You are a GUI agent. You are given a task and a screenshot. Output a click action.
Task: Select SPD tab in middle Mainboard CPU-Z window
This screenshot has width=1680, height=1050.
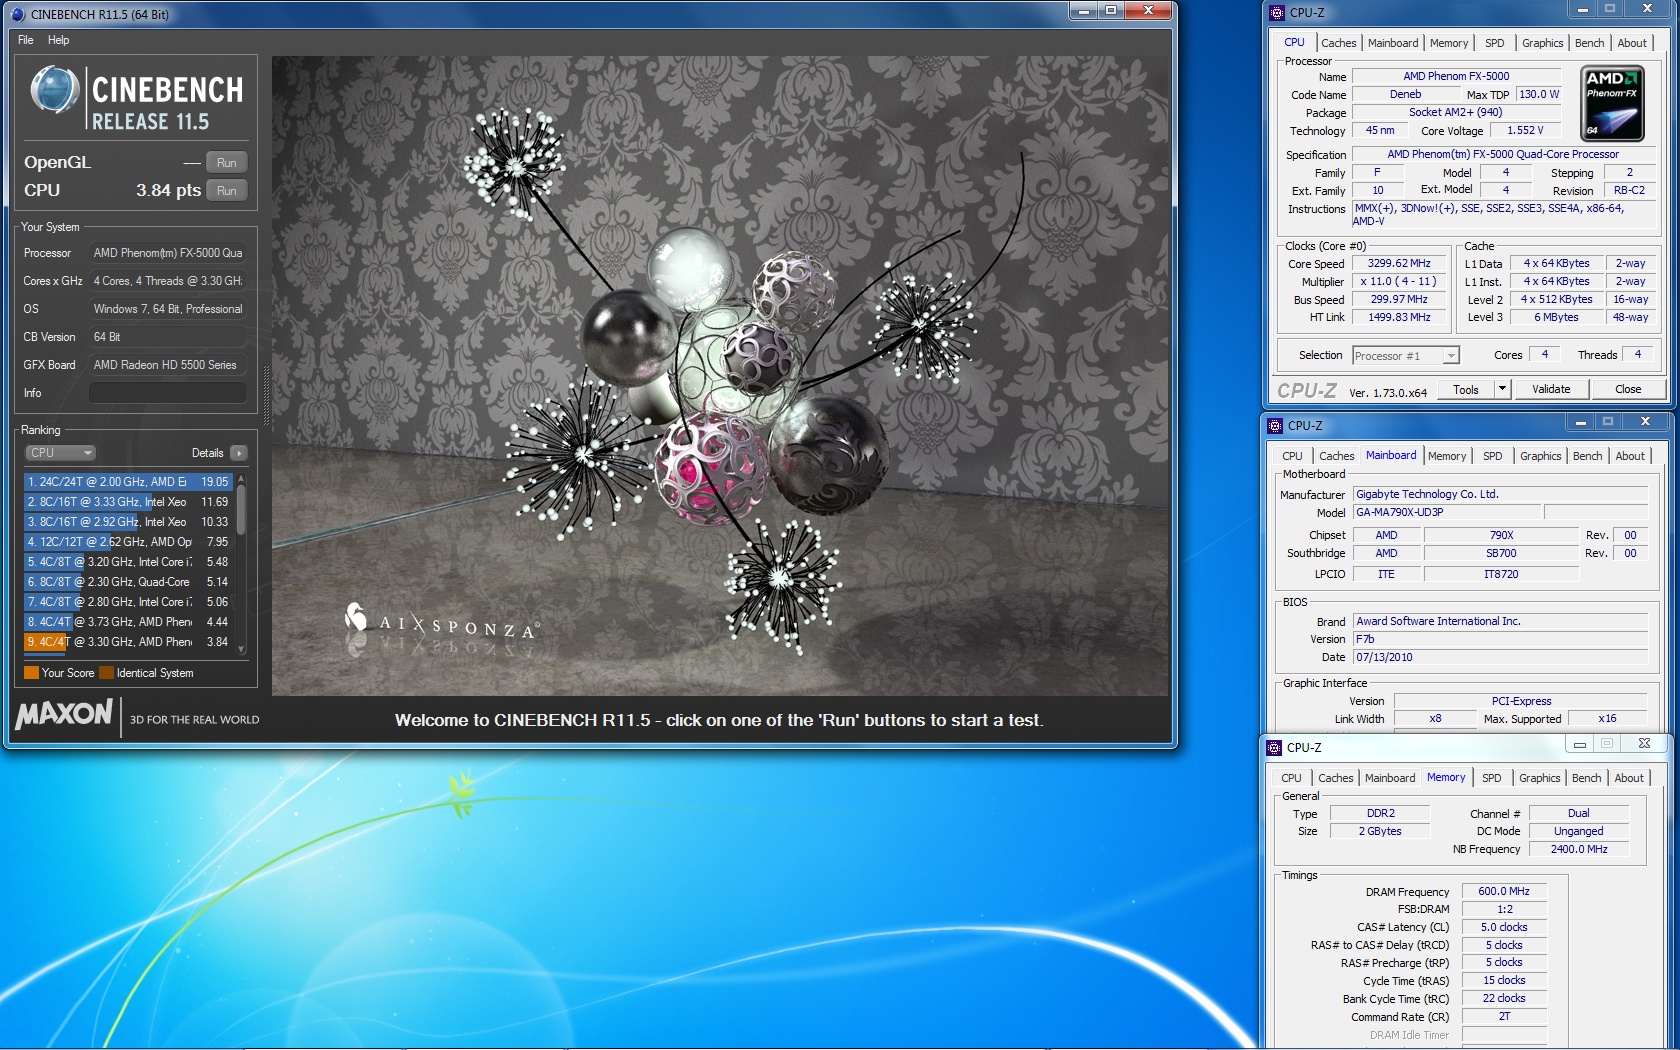pyautogui.click(x=1493, y=456)
